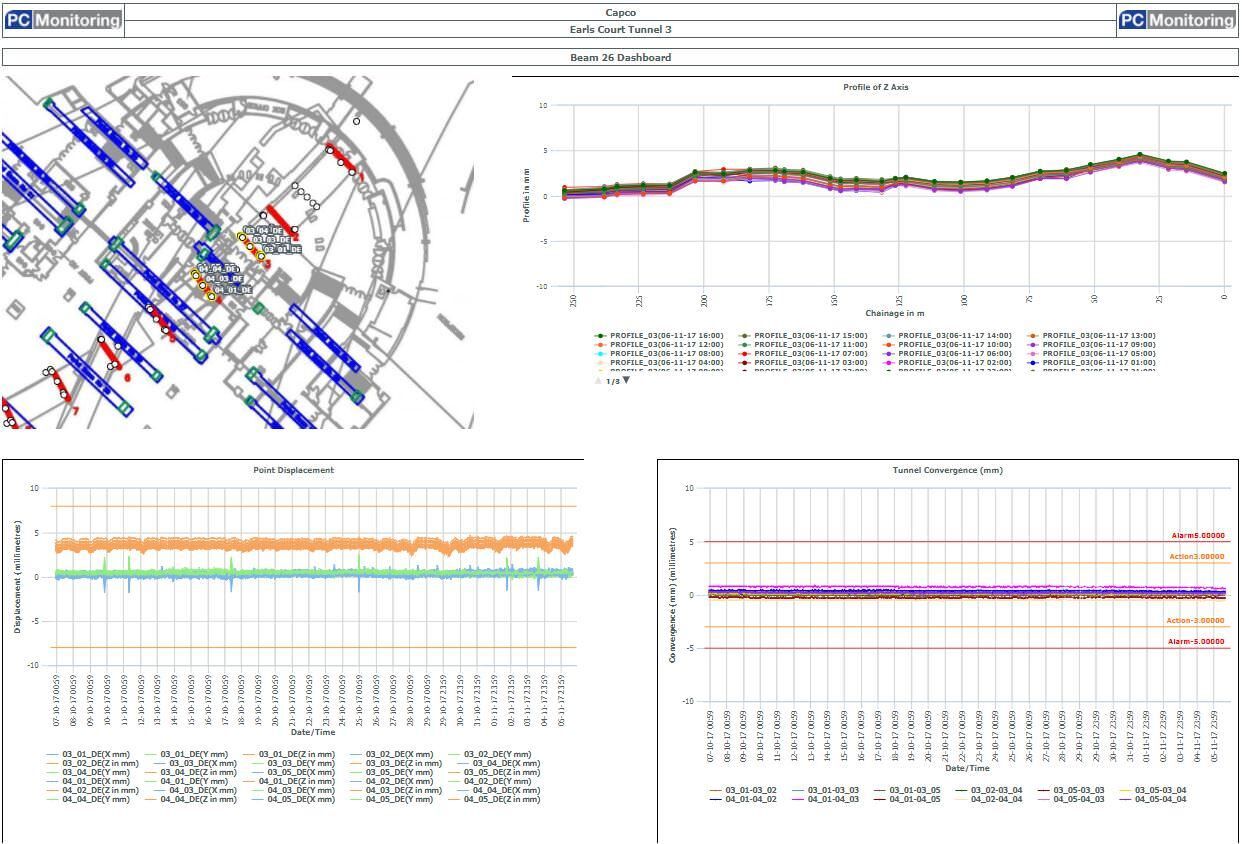Click the 03_03_DE sensor label on map
Viewport: 1242px width, 844px height.
pyautogui.click(x=272, y=240)
